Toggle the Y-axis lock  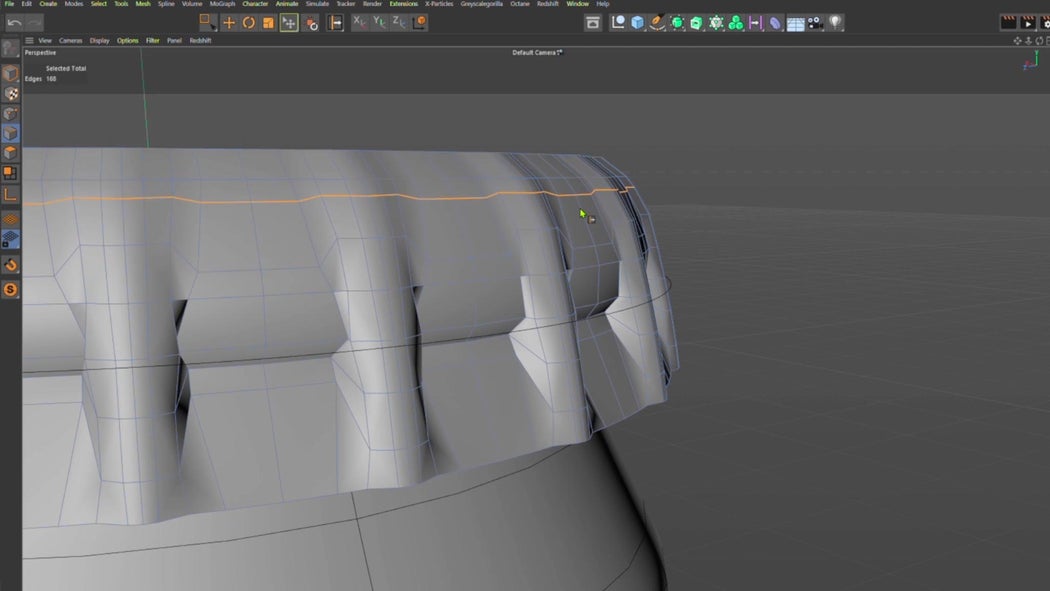click(x=377, y=22)
